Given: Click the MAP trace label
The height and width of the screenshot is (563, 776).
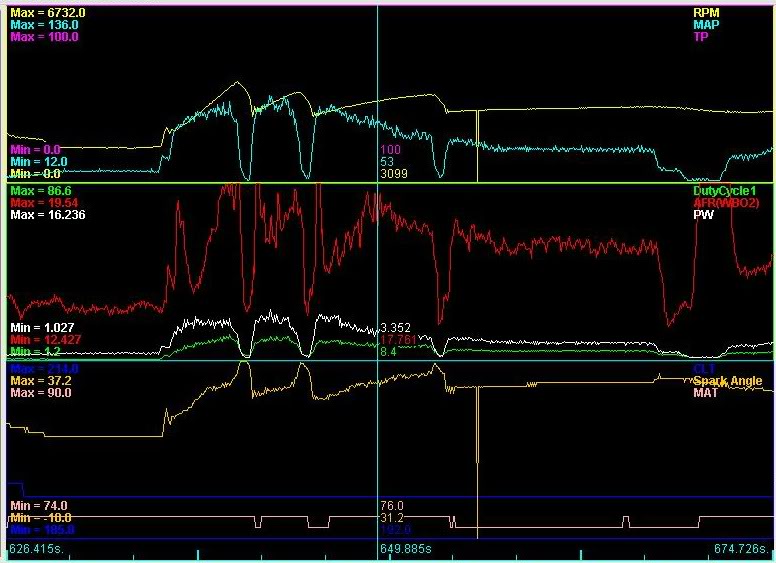Looking at the screenshot, I should (706, 25).
